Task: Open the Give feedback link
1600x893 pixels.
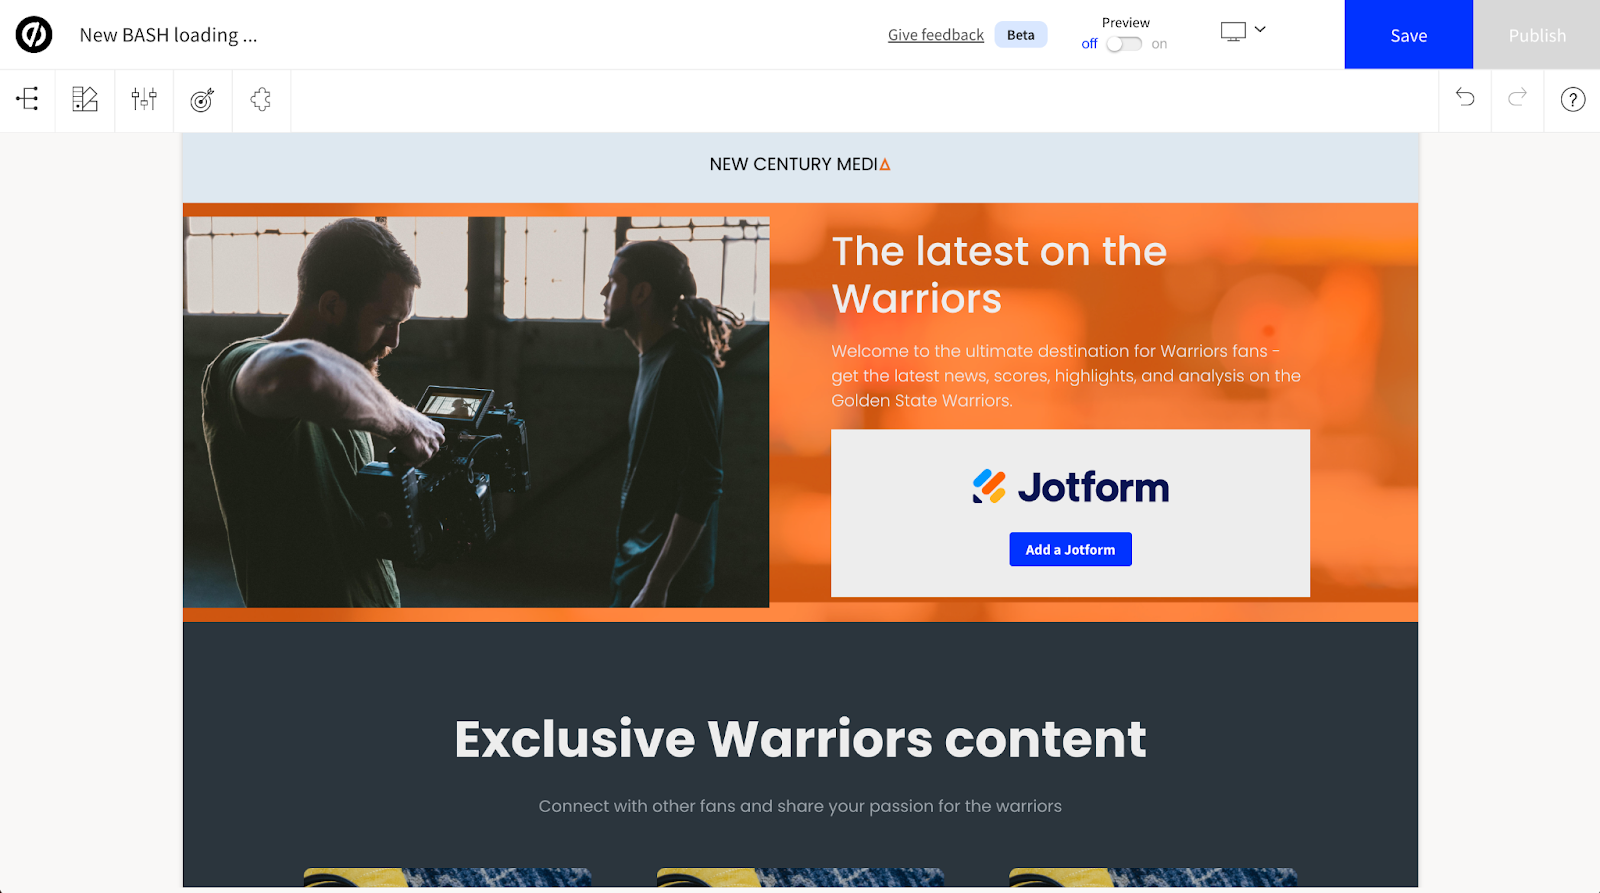Action: (936, 35)
